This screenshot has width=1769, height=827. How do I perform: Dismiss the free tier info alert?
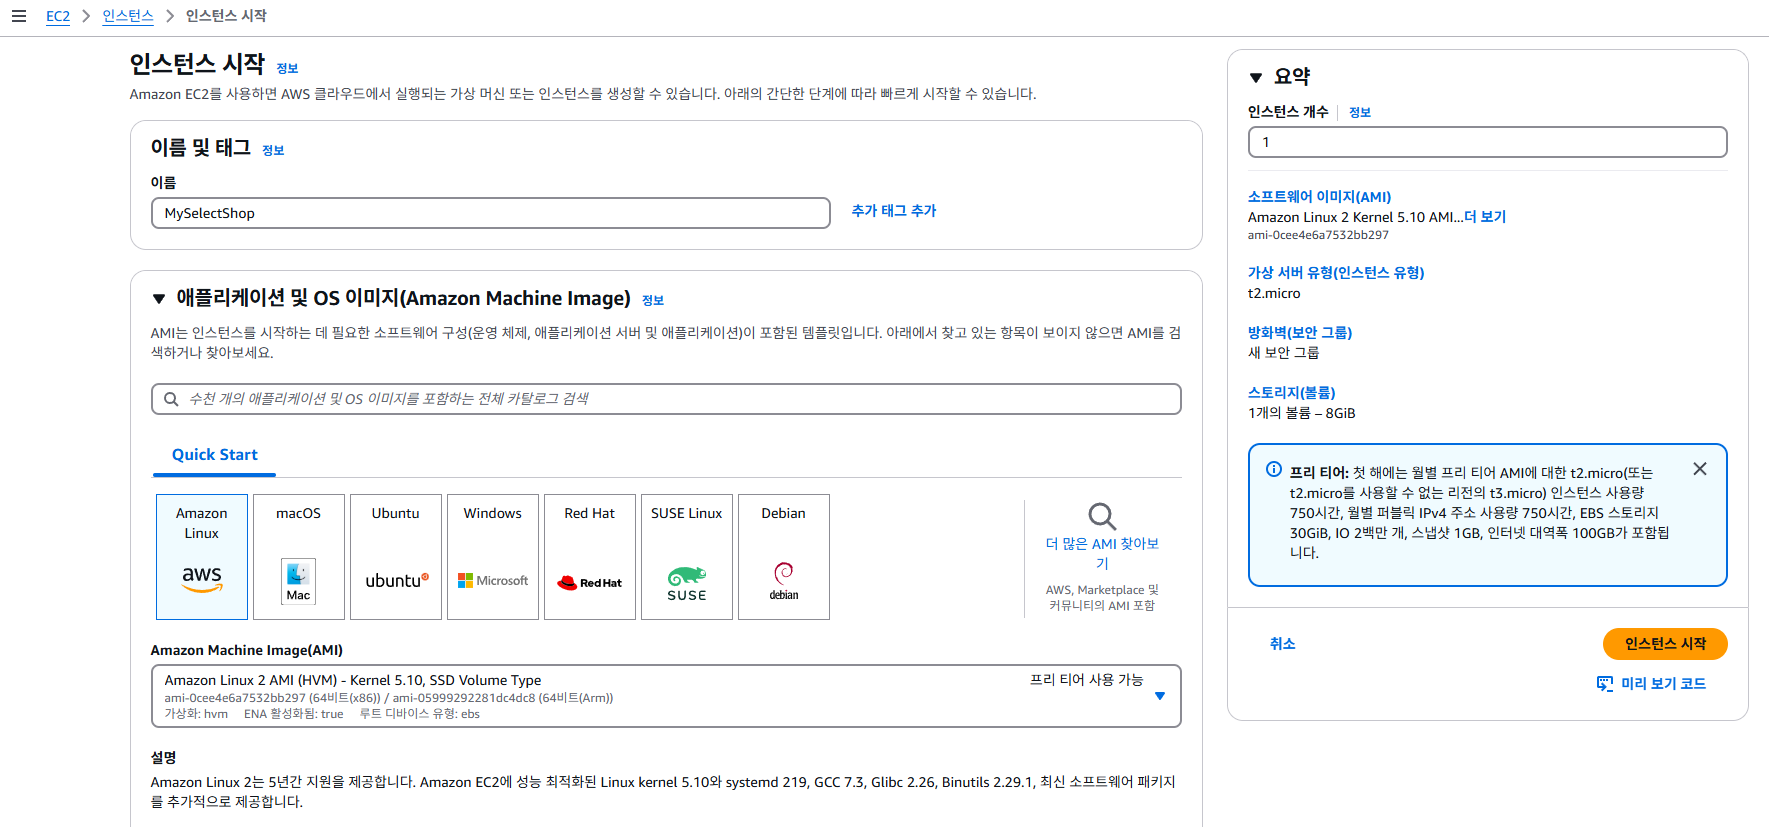click(1700, 469)
